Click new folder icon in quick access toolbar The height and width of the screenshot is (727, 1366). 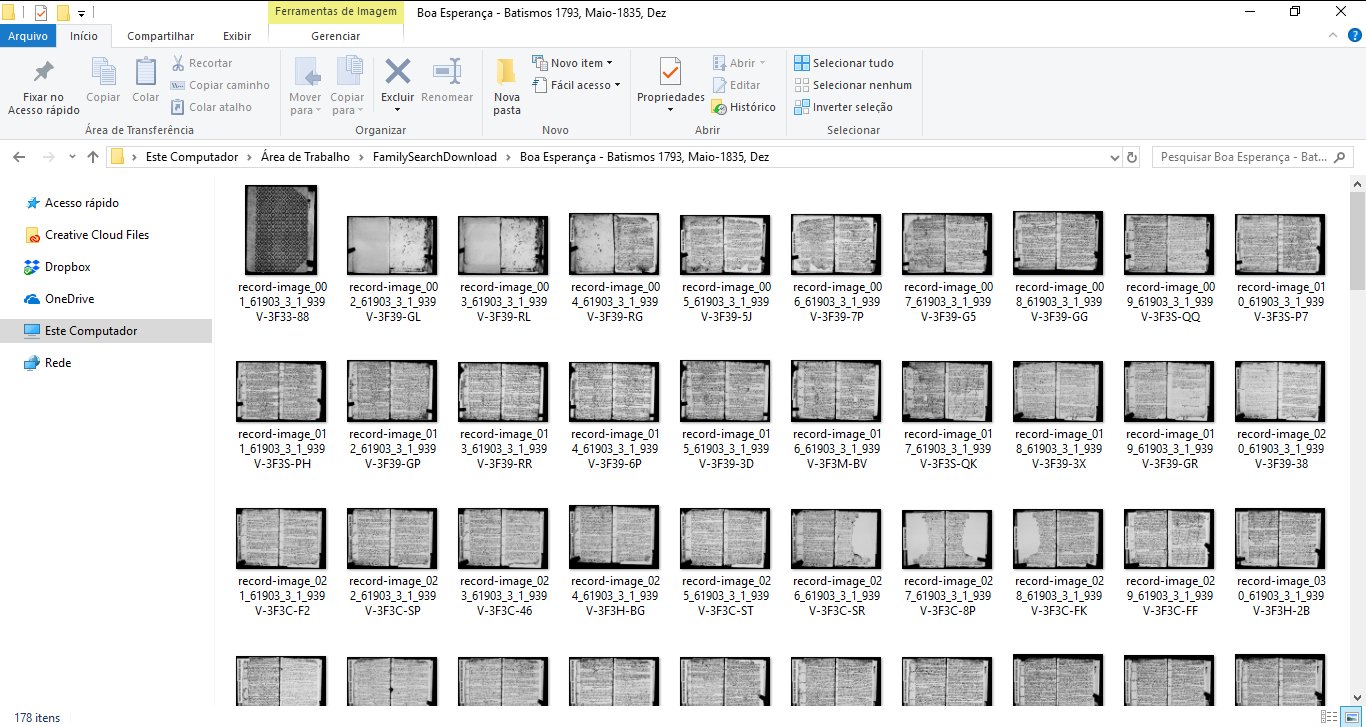[x=63, y=13]
